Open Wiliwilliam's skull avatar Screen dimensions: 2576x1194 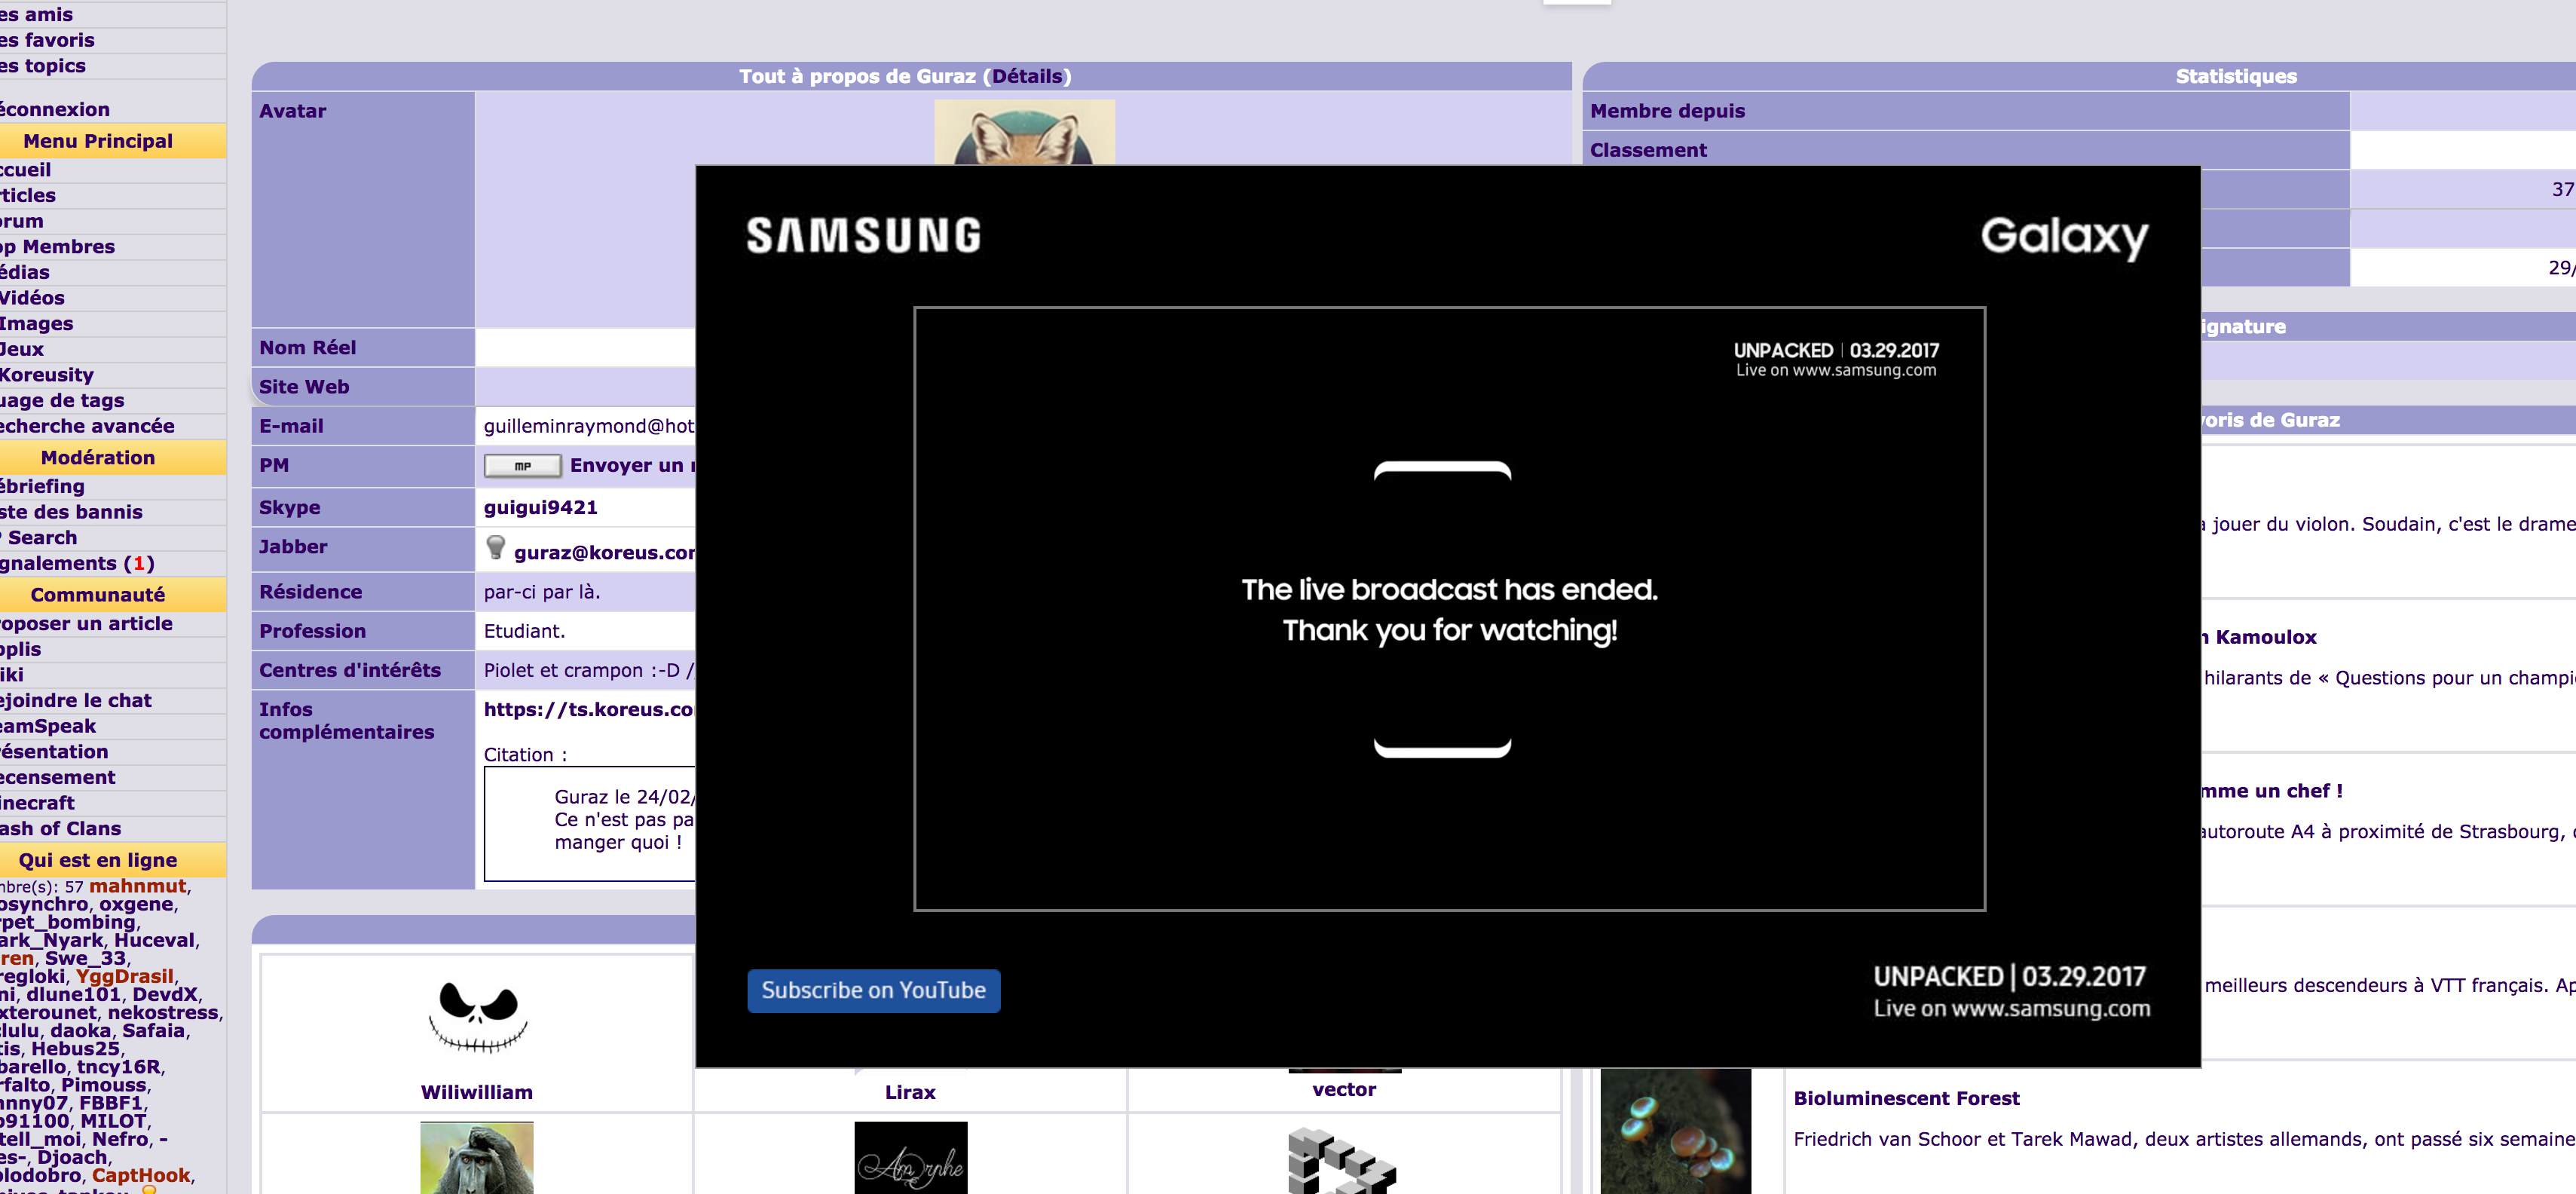click(477, 1016)
